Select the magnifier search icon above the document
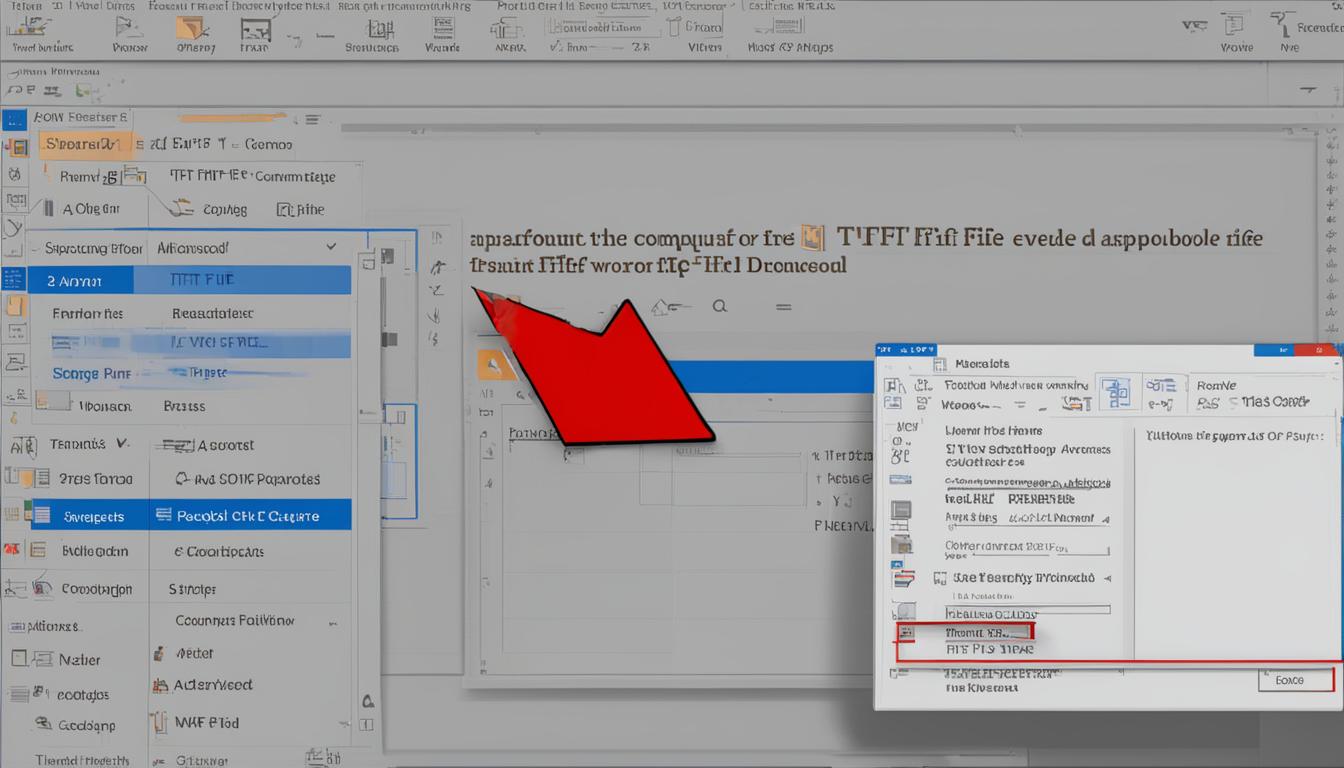This screenshot has width=1344, height=768. [720, 306]
